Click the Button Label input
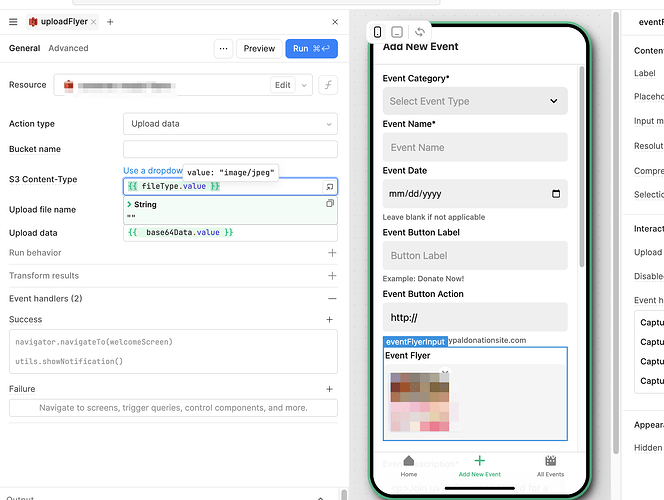This screenshot has height=500, width=664. tap(475, 255)
